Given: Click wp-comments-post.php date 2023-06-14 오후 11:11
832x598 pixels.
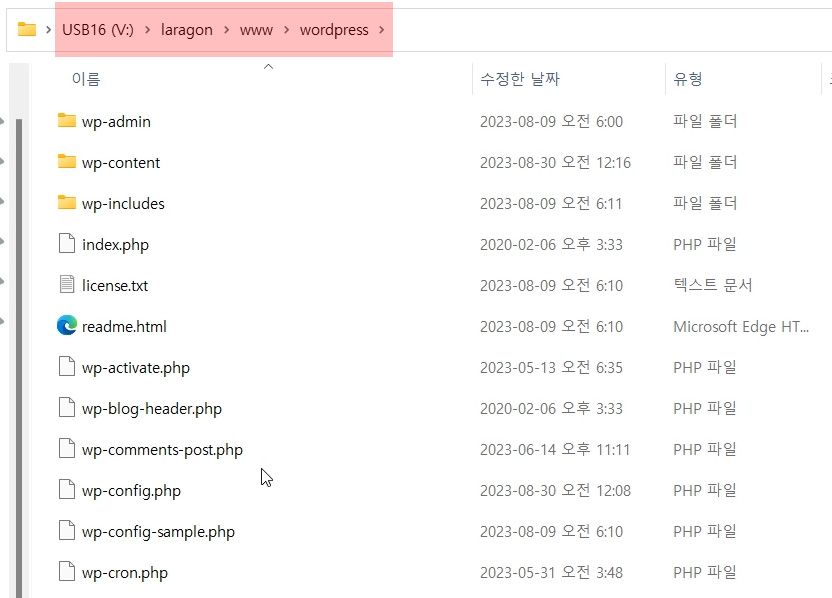Looking at the screenshot, I should 554,449.
